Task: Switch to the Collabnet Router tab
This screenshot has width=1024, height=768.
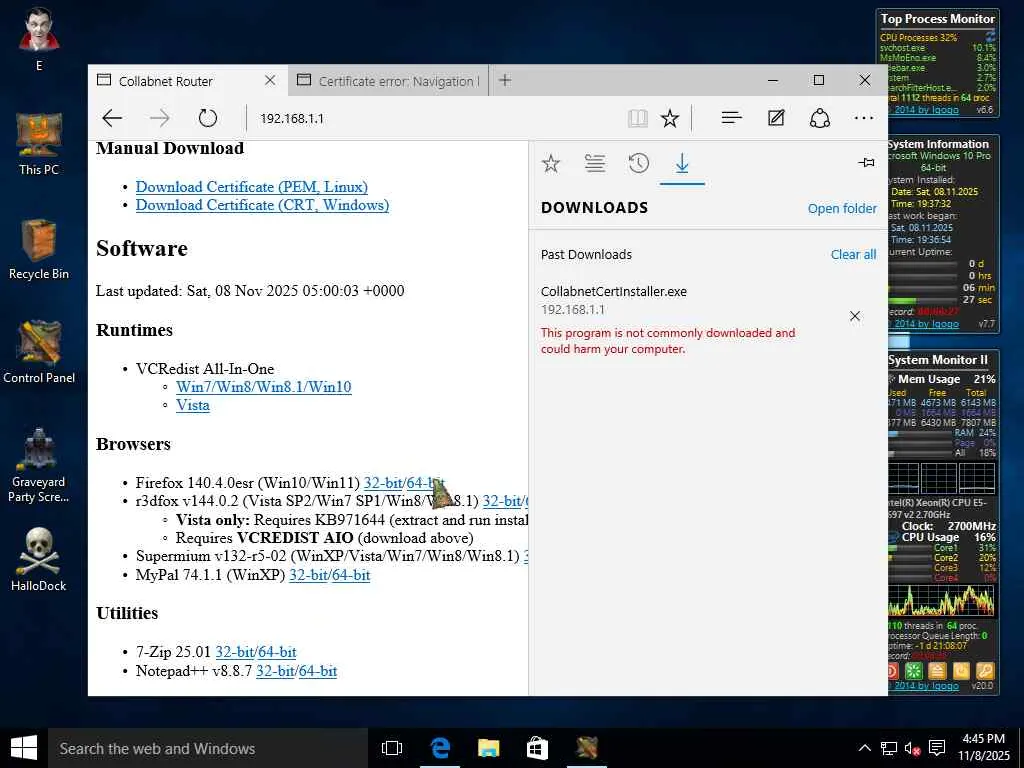Action: pyautogui.click(x=188, y=81)
